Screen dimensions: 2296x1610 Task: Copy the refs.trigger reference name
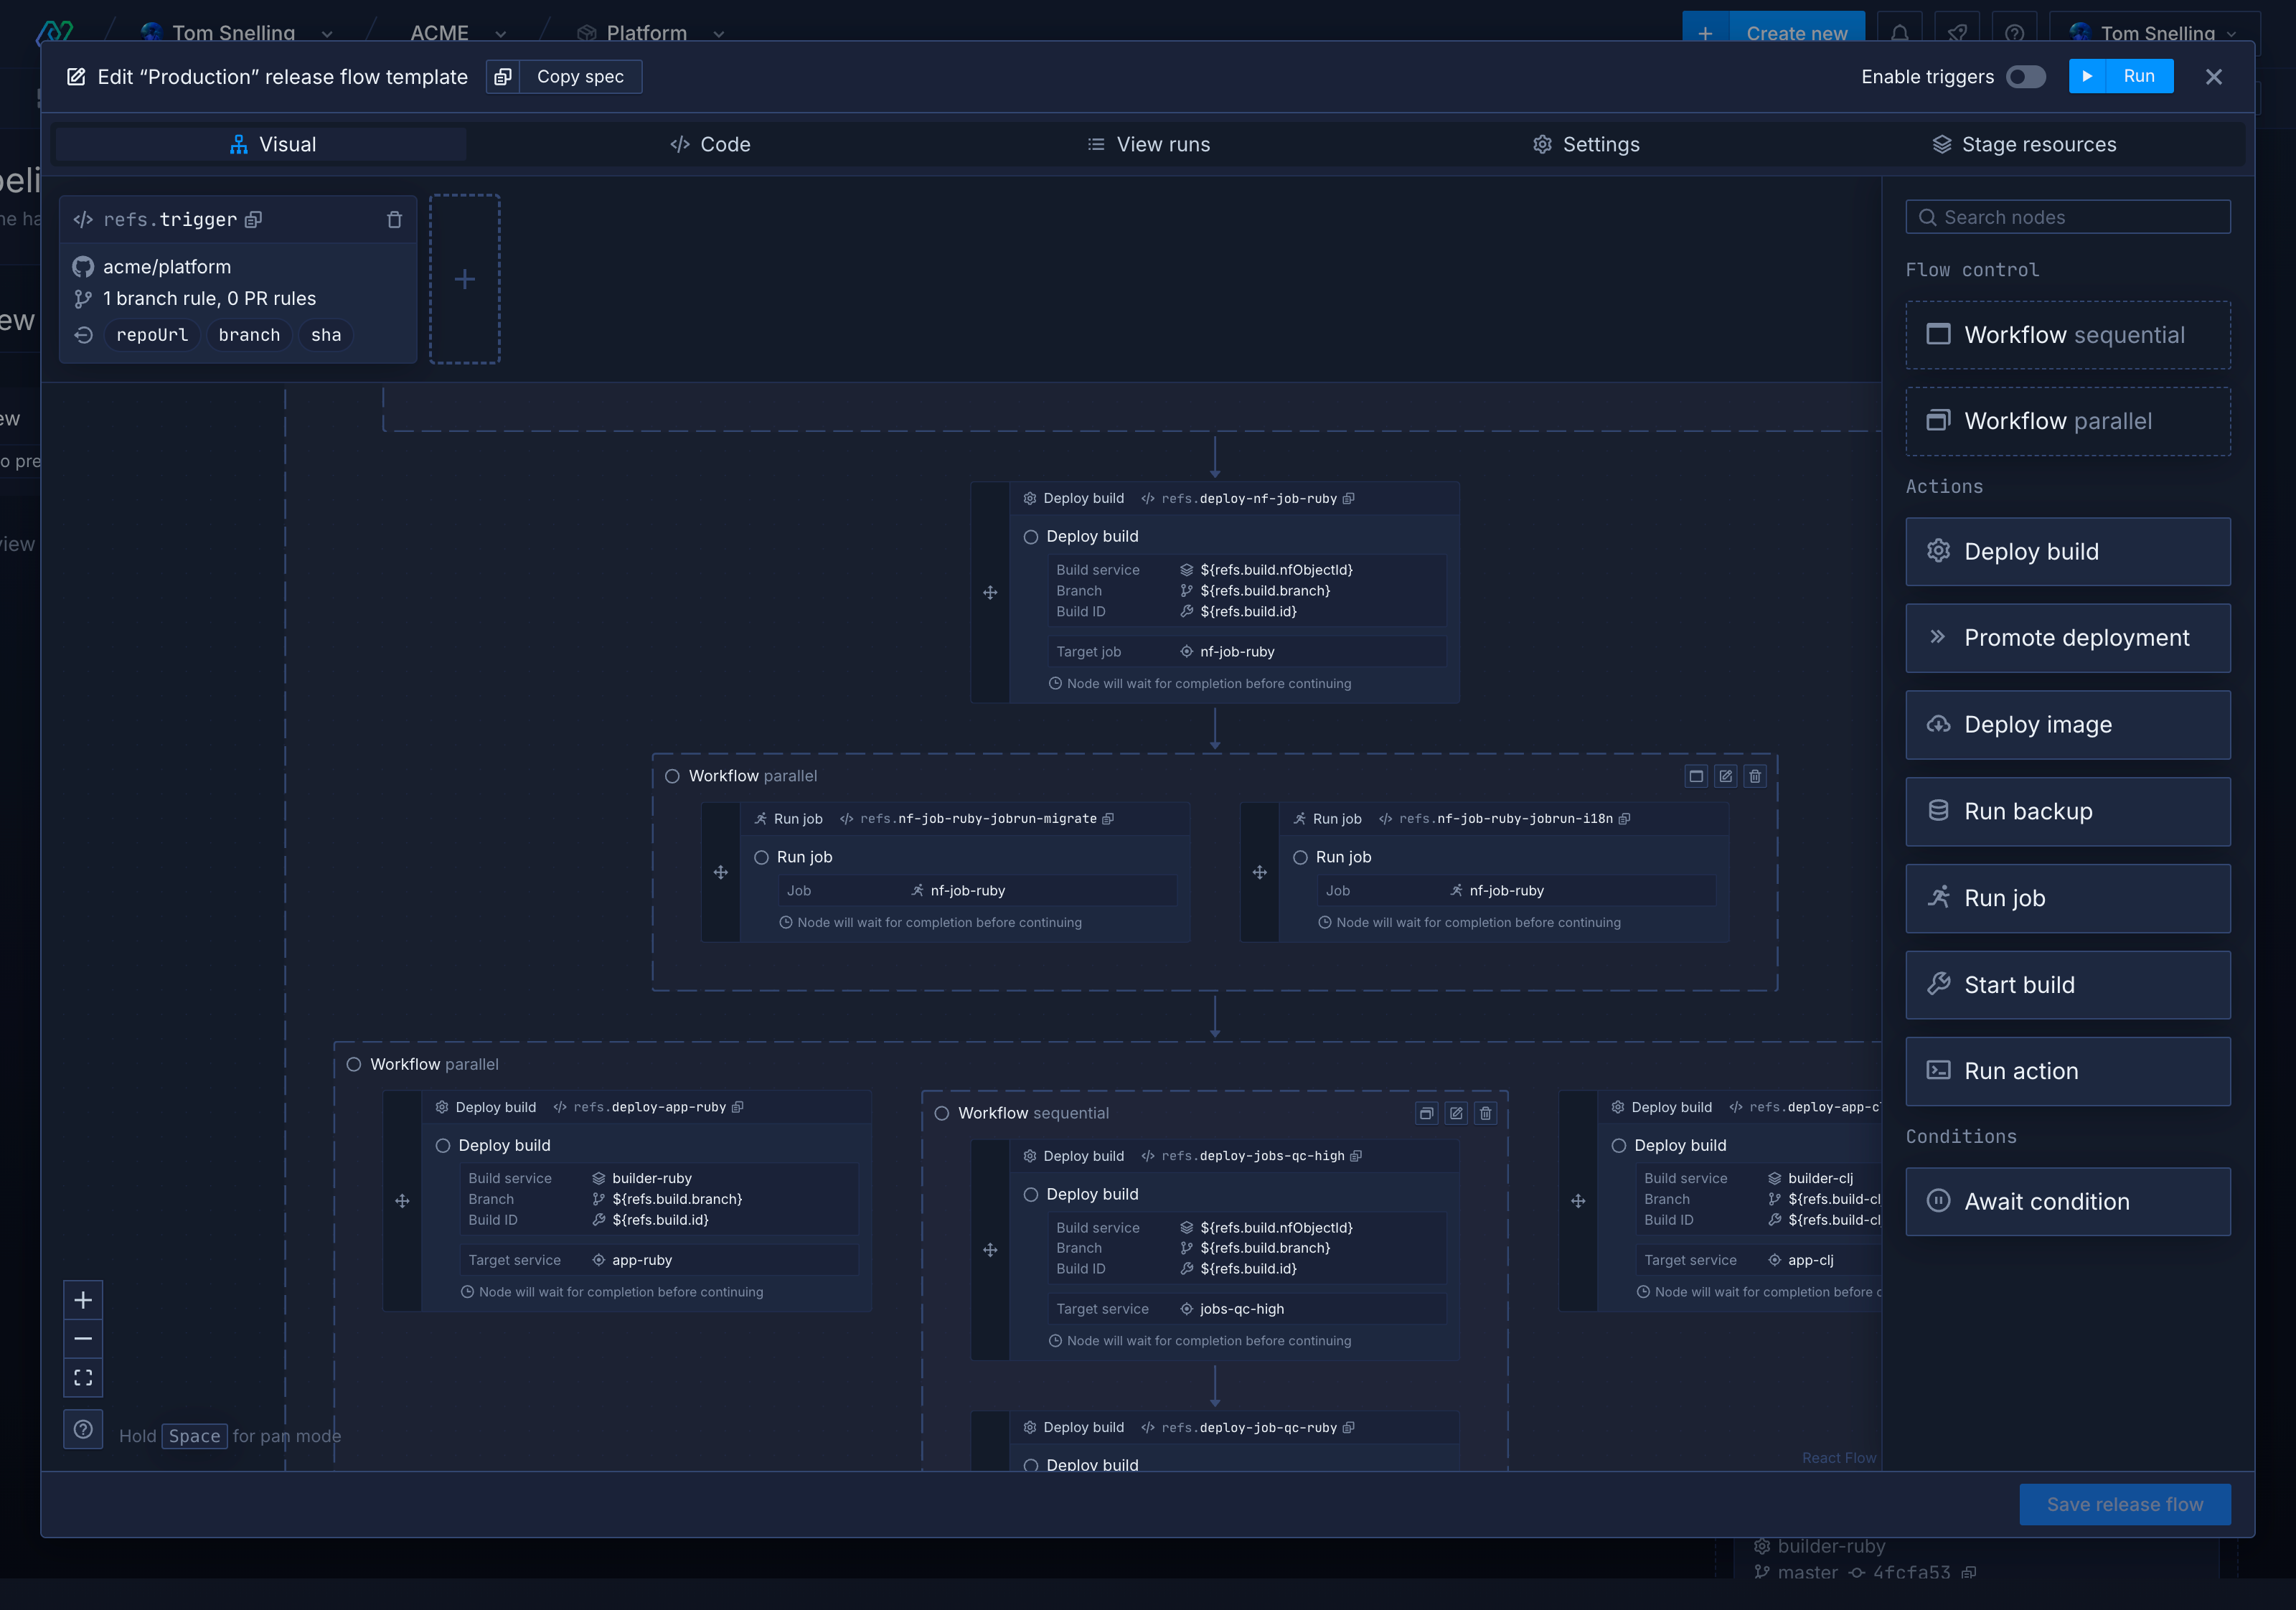click(x=254, y=220)
